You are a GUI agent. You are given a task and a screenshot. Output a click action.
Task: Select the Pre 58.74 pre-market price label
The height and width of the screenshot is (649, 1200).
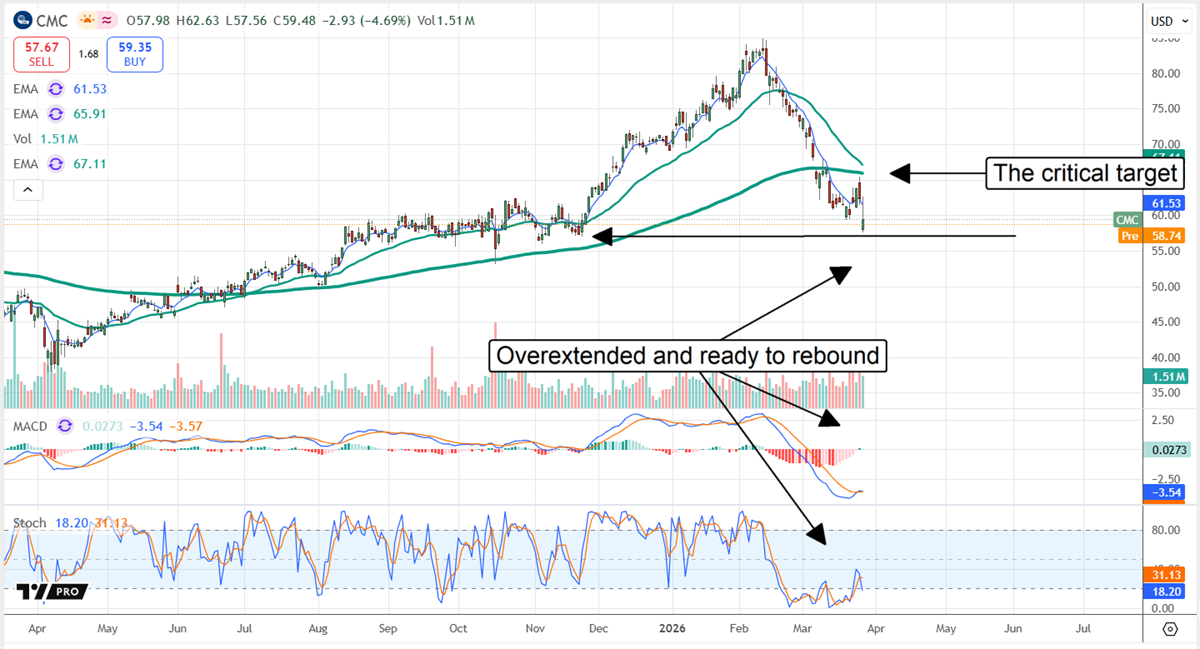[x=1150, y=236]
